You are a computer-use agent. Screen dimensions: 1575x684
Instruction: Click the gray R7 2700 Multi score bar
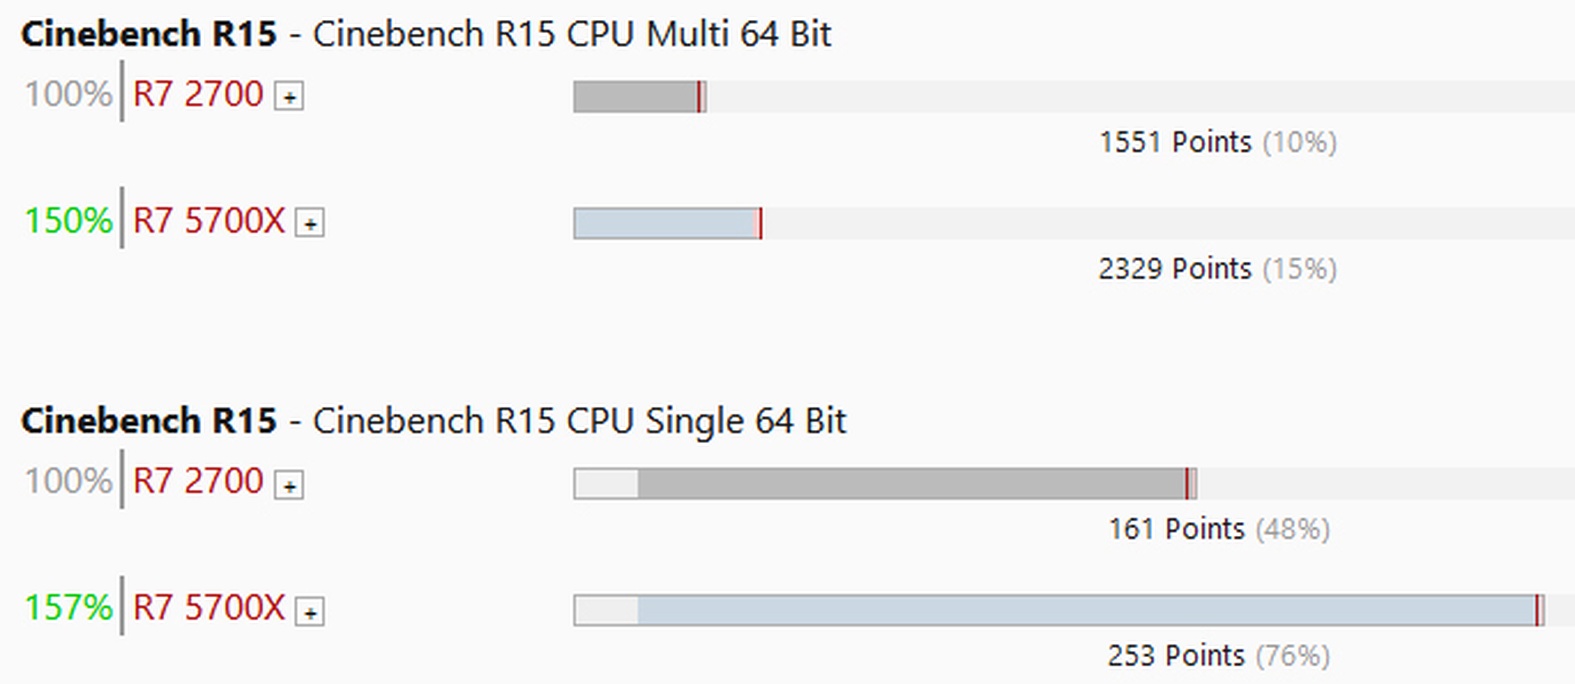[636, 97]
